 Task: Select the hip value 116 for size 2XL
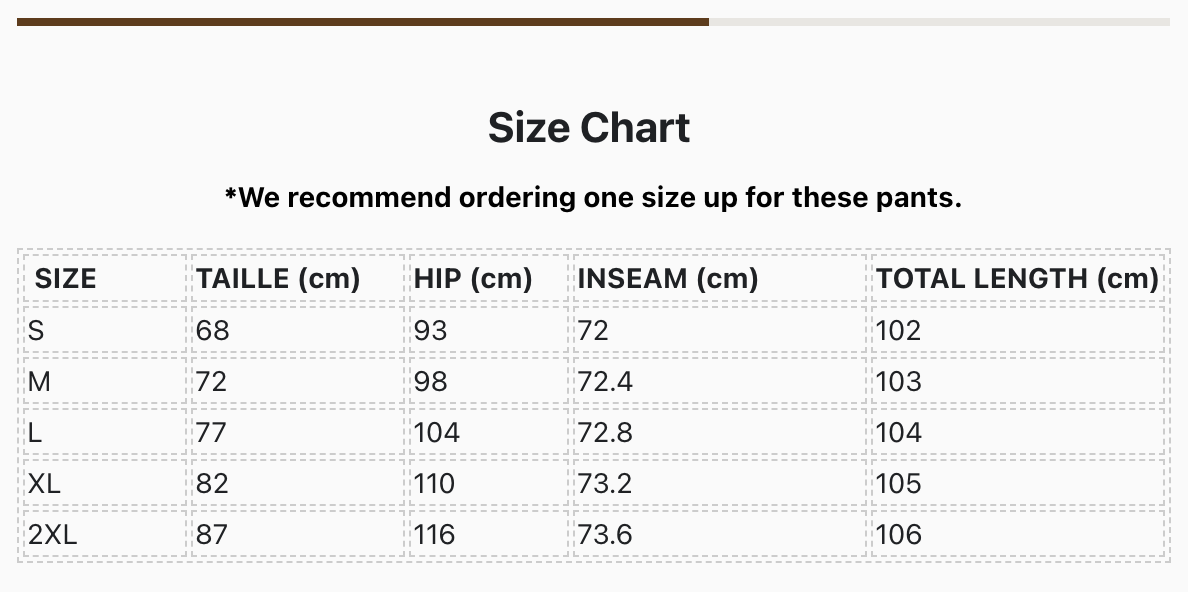pyautogui.click(x=435, y=534)
